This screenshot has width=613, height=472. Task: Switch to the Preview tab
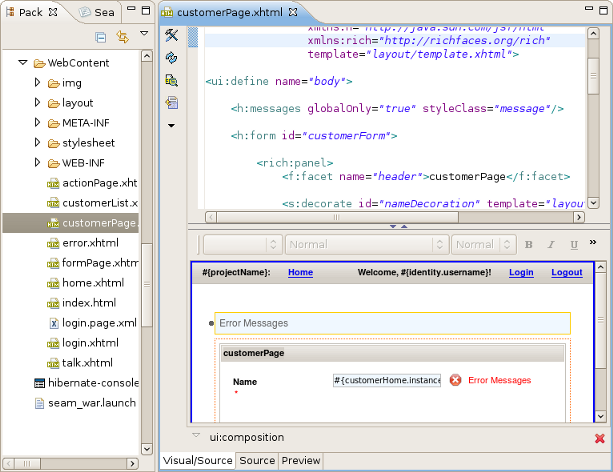pos(300,460)
